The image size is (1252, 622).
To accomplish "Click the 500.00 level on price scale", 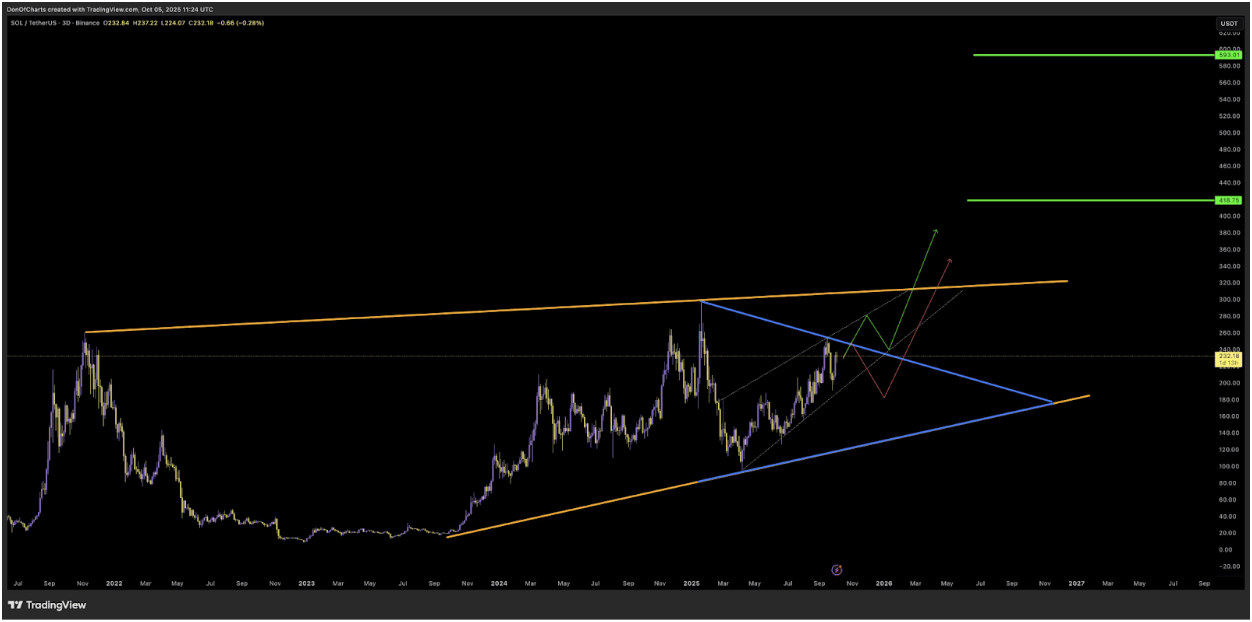I will [1228, 133].
